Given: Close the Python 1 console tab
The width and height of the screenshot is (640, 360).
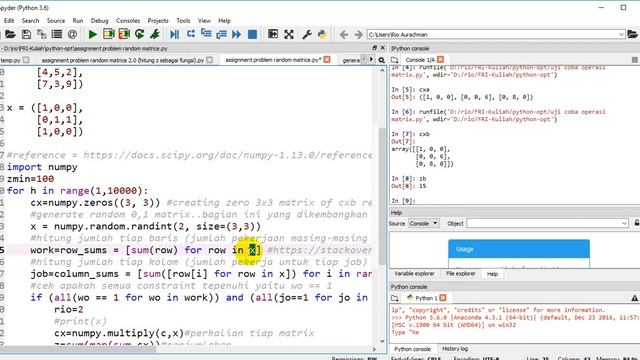Looking at the screenshot, I should click(x=443, y=298).
